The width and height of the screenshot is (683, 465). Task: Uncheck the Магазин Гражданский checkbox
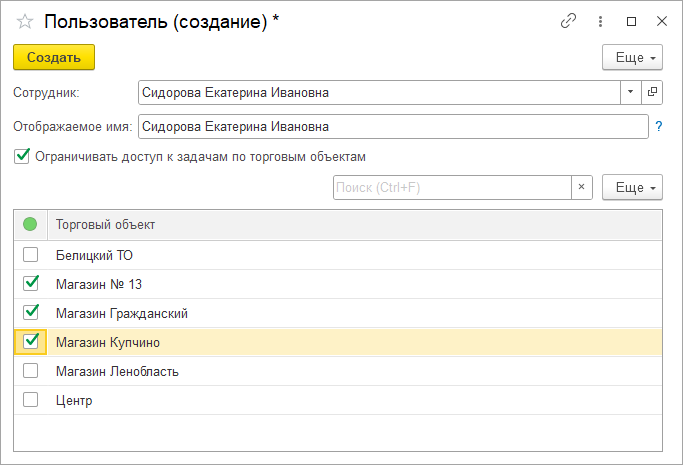tap(30, 313)
